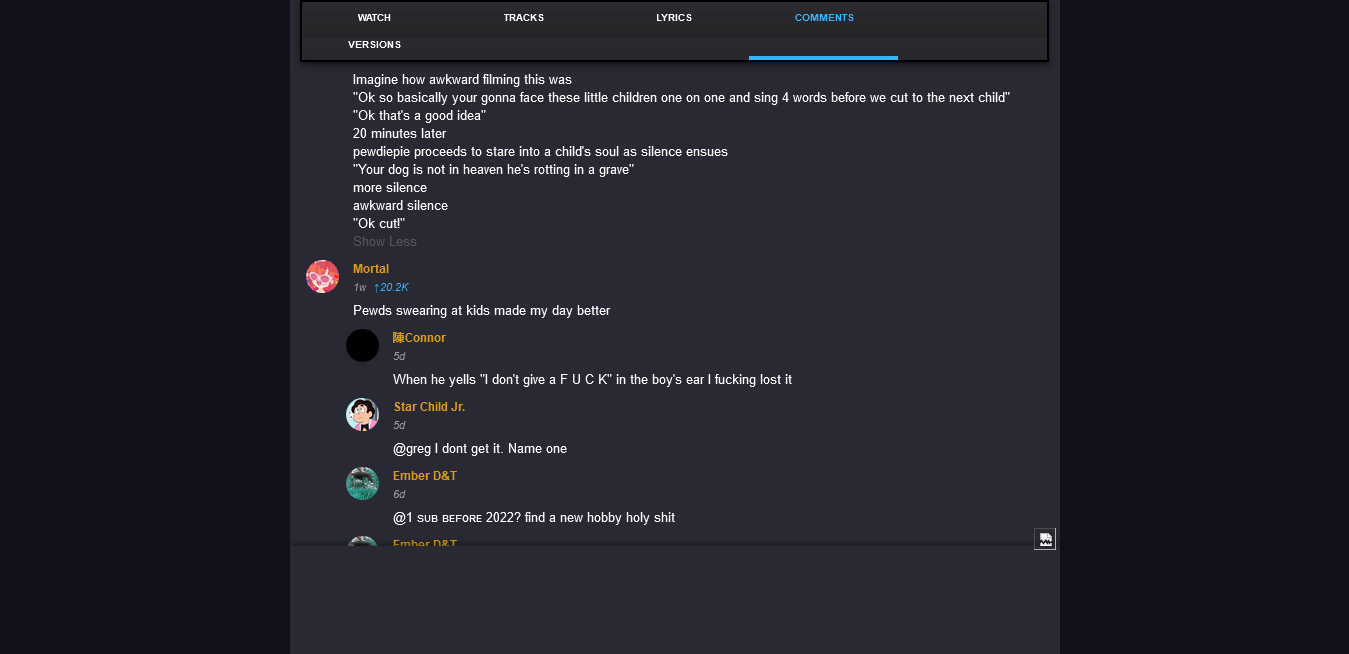Screen dimensions: 1349x654
Task: Visit the Star Child Jr. username link
Action: [x=429, y=407]
